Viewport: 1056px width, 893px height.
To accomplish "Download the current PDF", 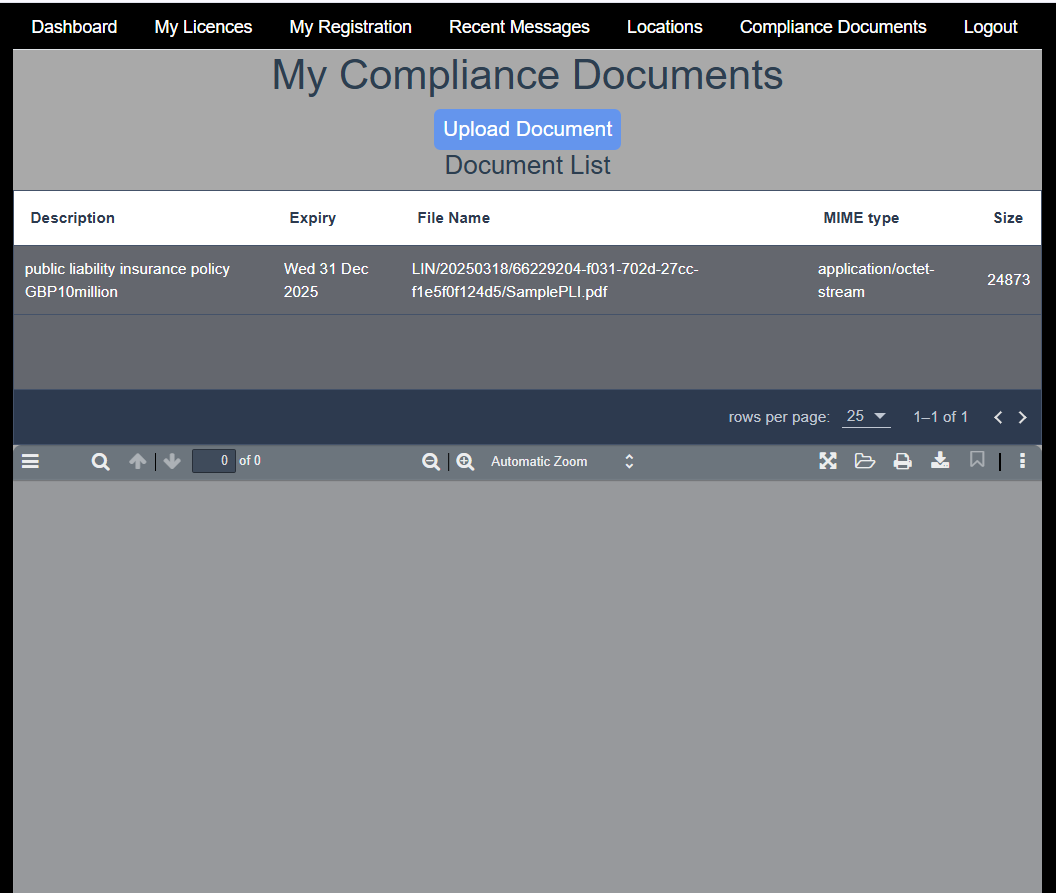I will pyautogui.click(x=940, y=461).
